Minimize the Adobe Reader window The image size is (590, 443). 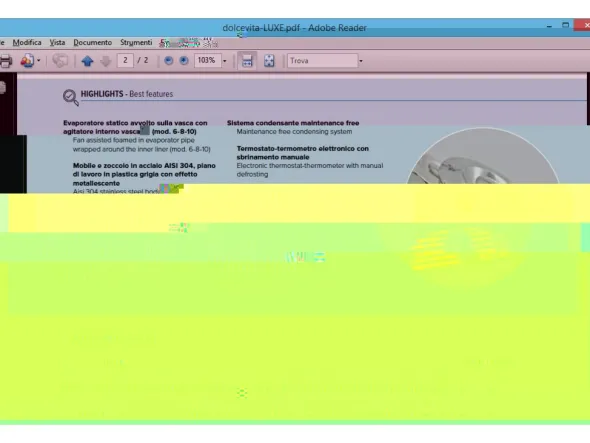point(549,26)
